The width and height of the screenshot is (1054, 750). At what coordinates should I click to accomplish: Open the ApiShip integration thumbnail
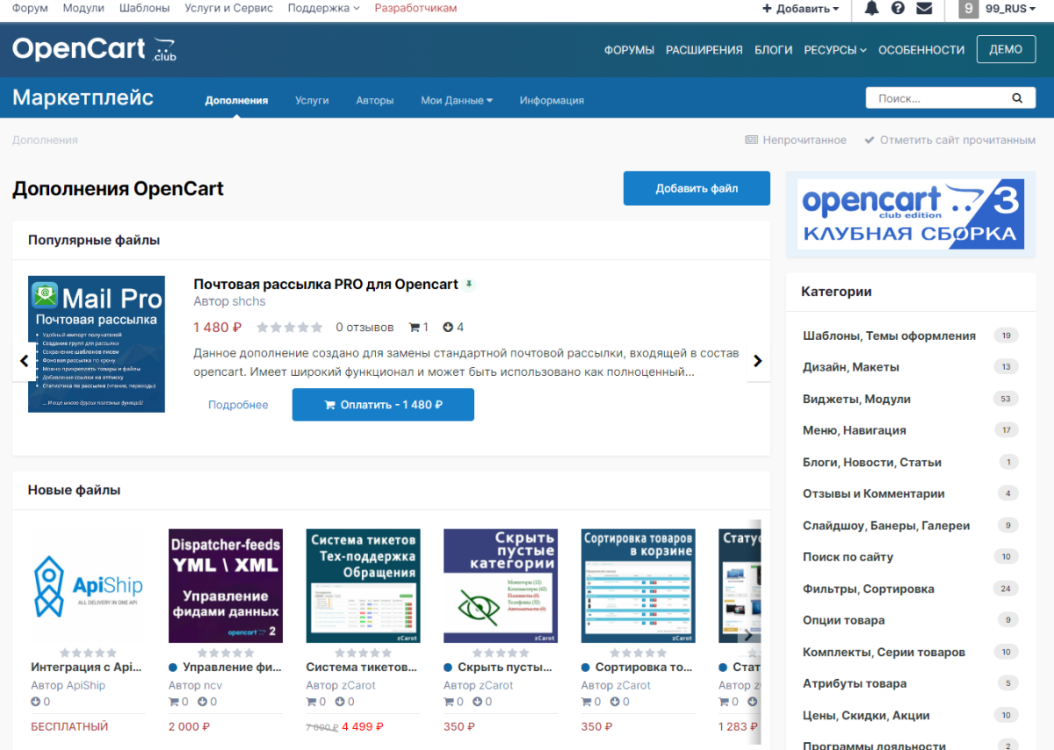(x=87, y=586)
